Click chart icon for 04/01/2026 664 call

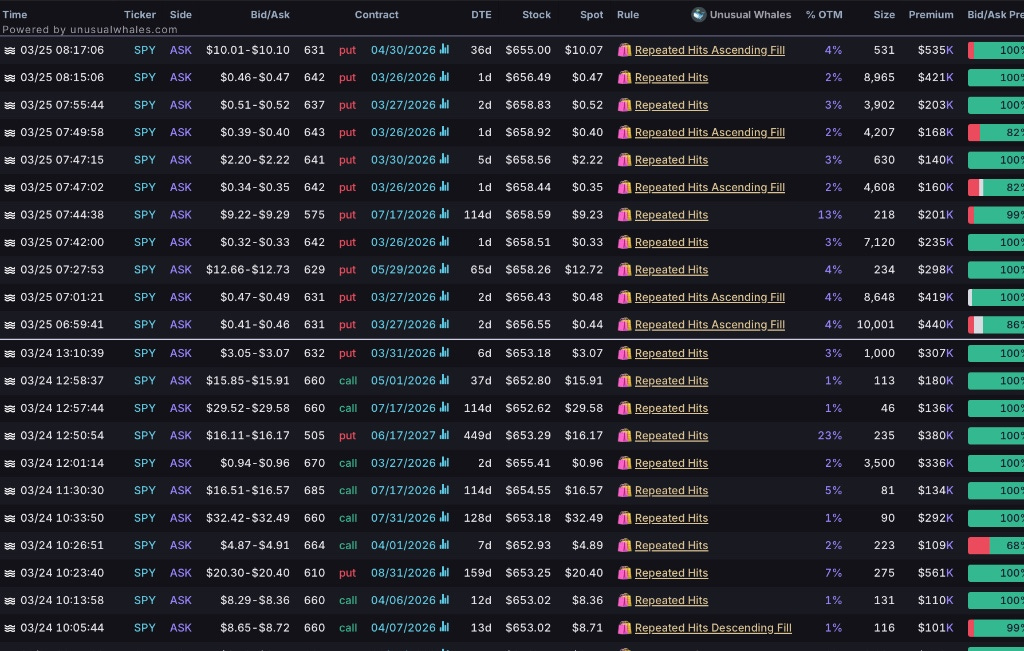[x=445, y=544]
